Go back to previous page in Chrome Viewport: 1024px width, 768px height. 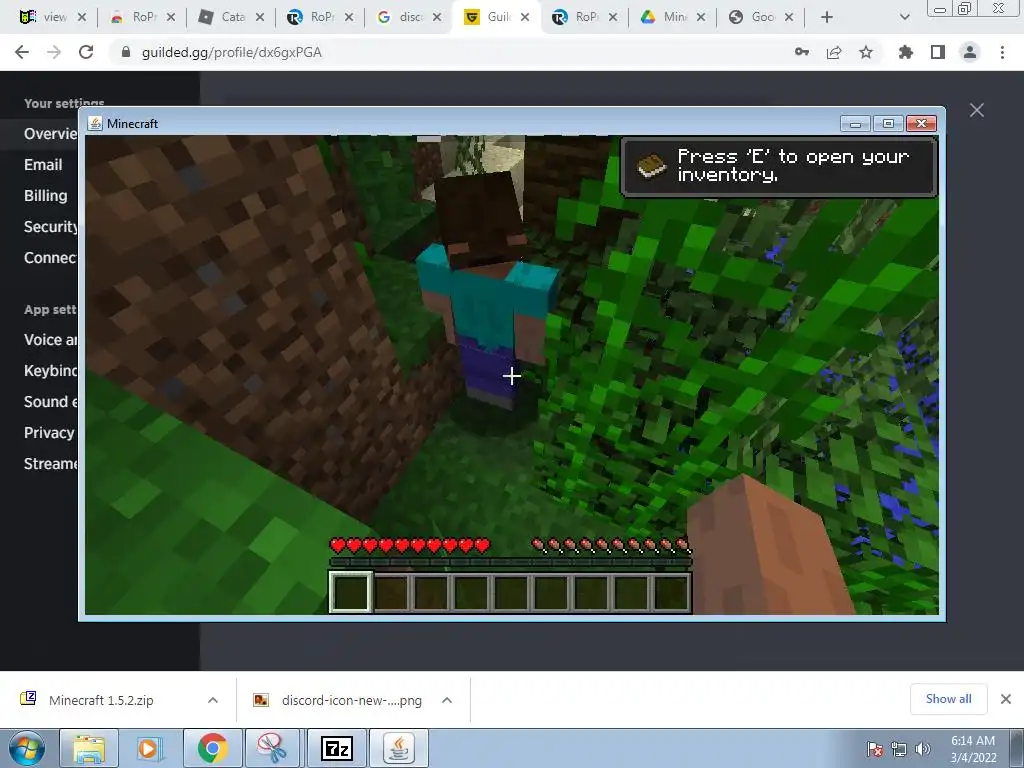(x=22, y=52)
